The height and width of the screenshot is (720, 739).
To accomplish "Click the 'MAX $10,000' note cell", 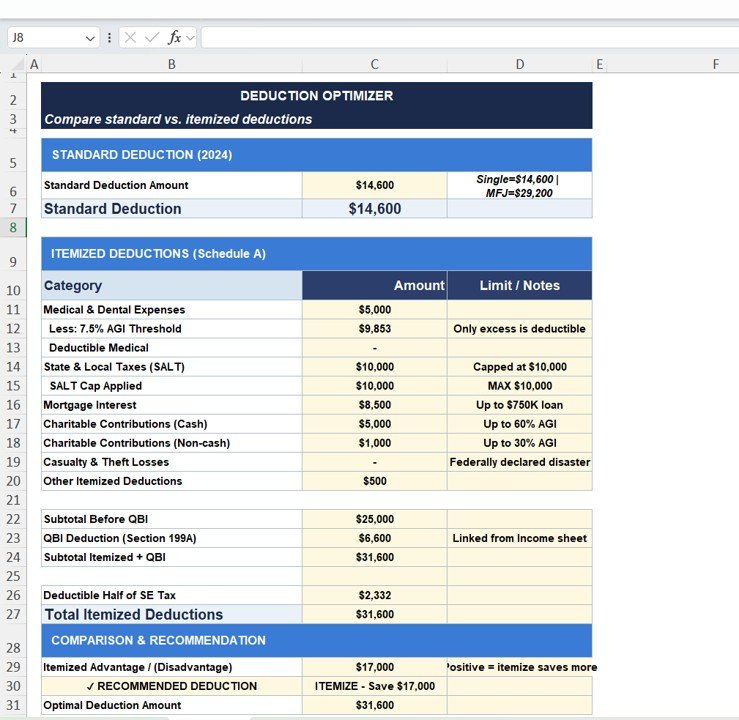I will (x=519, y=386).
